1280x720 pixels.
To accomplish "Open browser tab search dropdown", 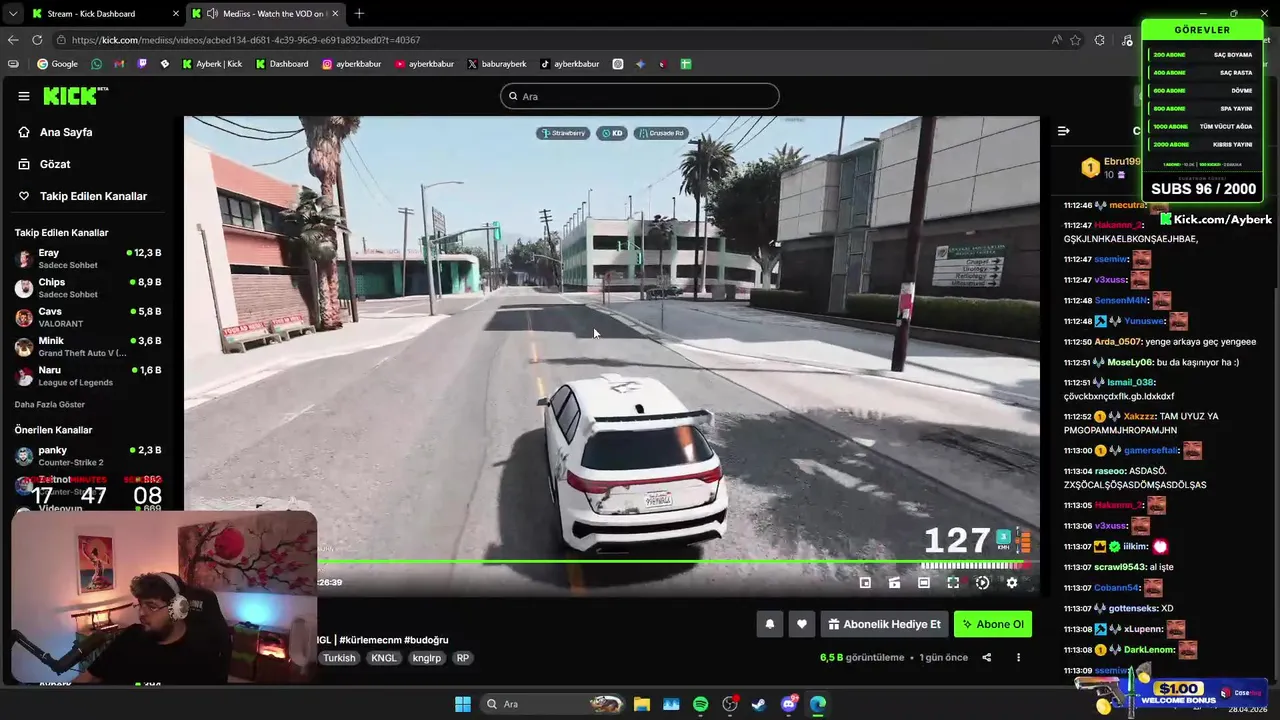I will click(13, 13).
